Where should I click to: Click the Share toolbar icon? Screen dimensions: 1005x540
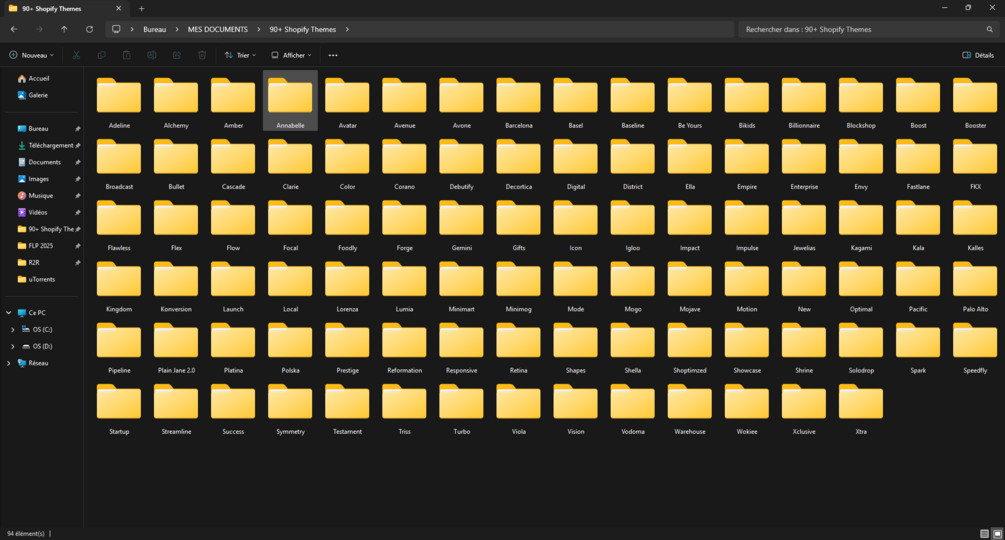[177, 55]
